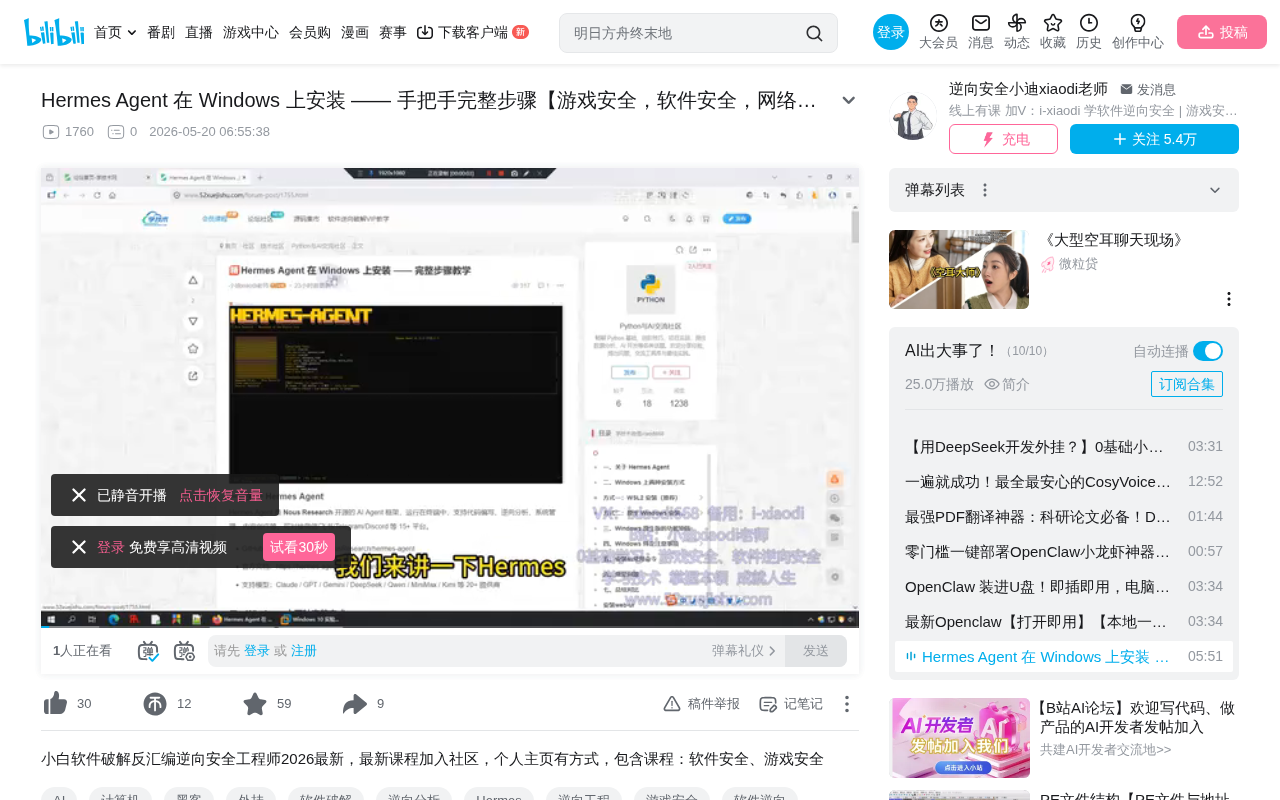Like the video with thumbs-up icon

55,704
